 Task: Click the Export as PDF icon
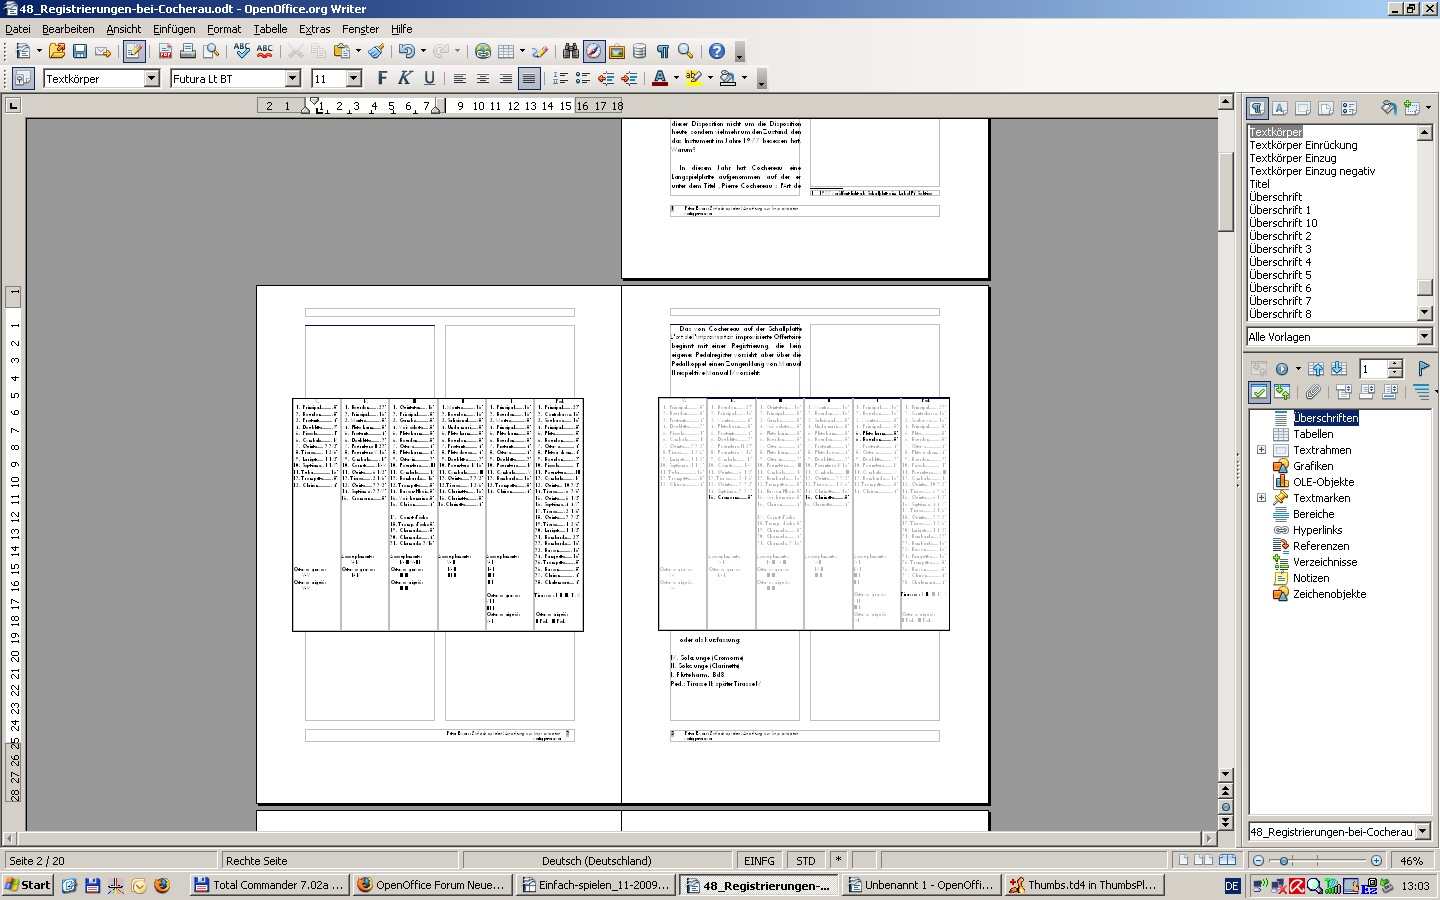165,51
